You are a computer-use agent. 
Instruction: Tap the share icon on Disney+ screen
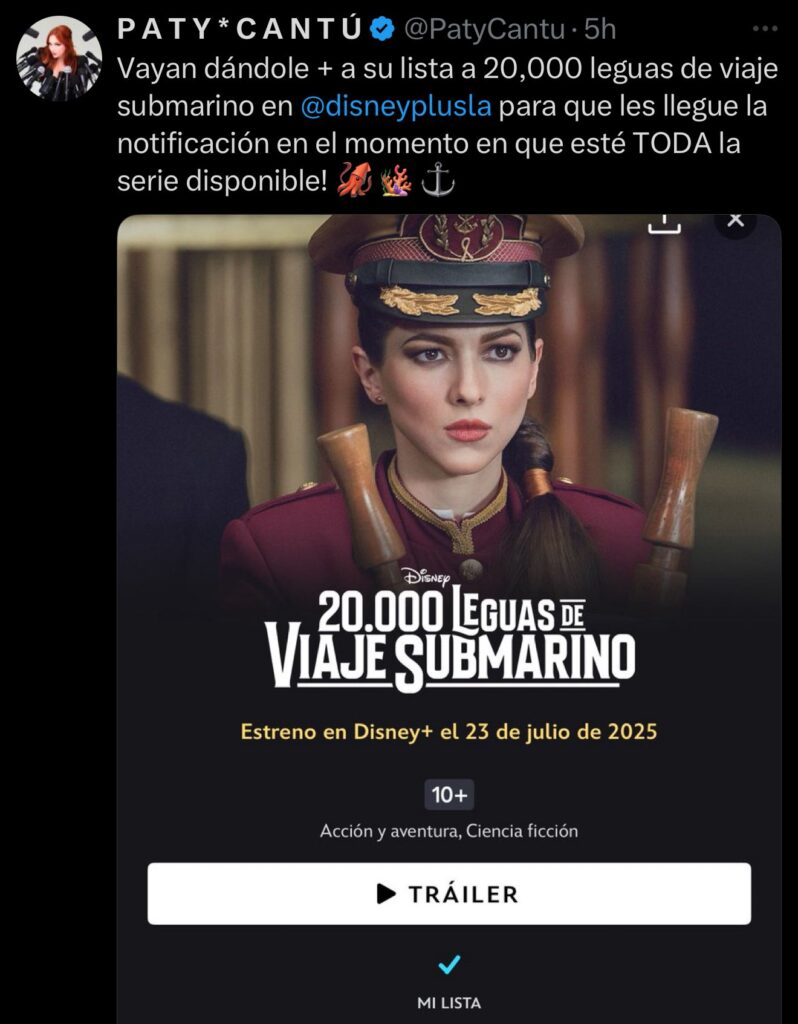(x=664, y=223)
